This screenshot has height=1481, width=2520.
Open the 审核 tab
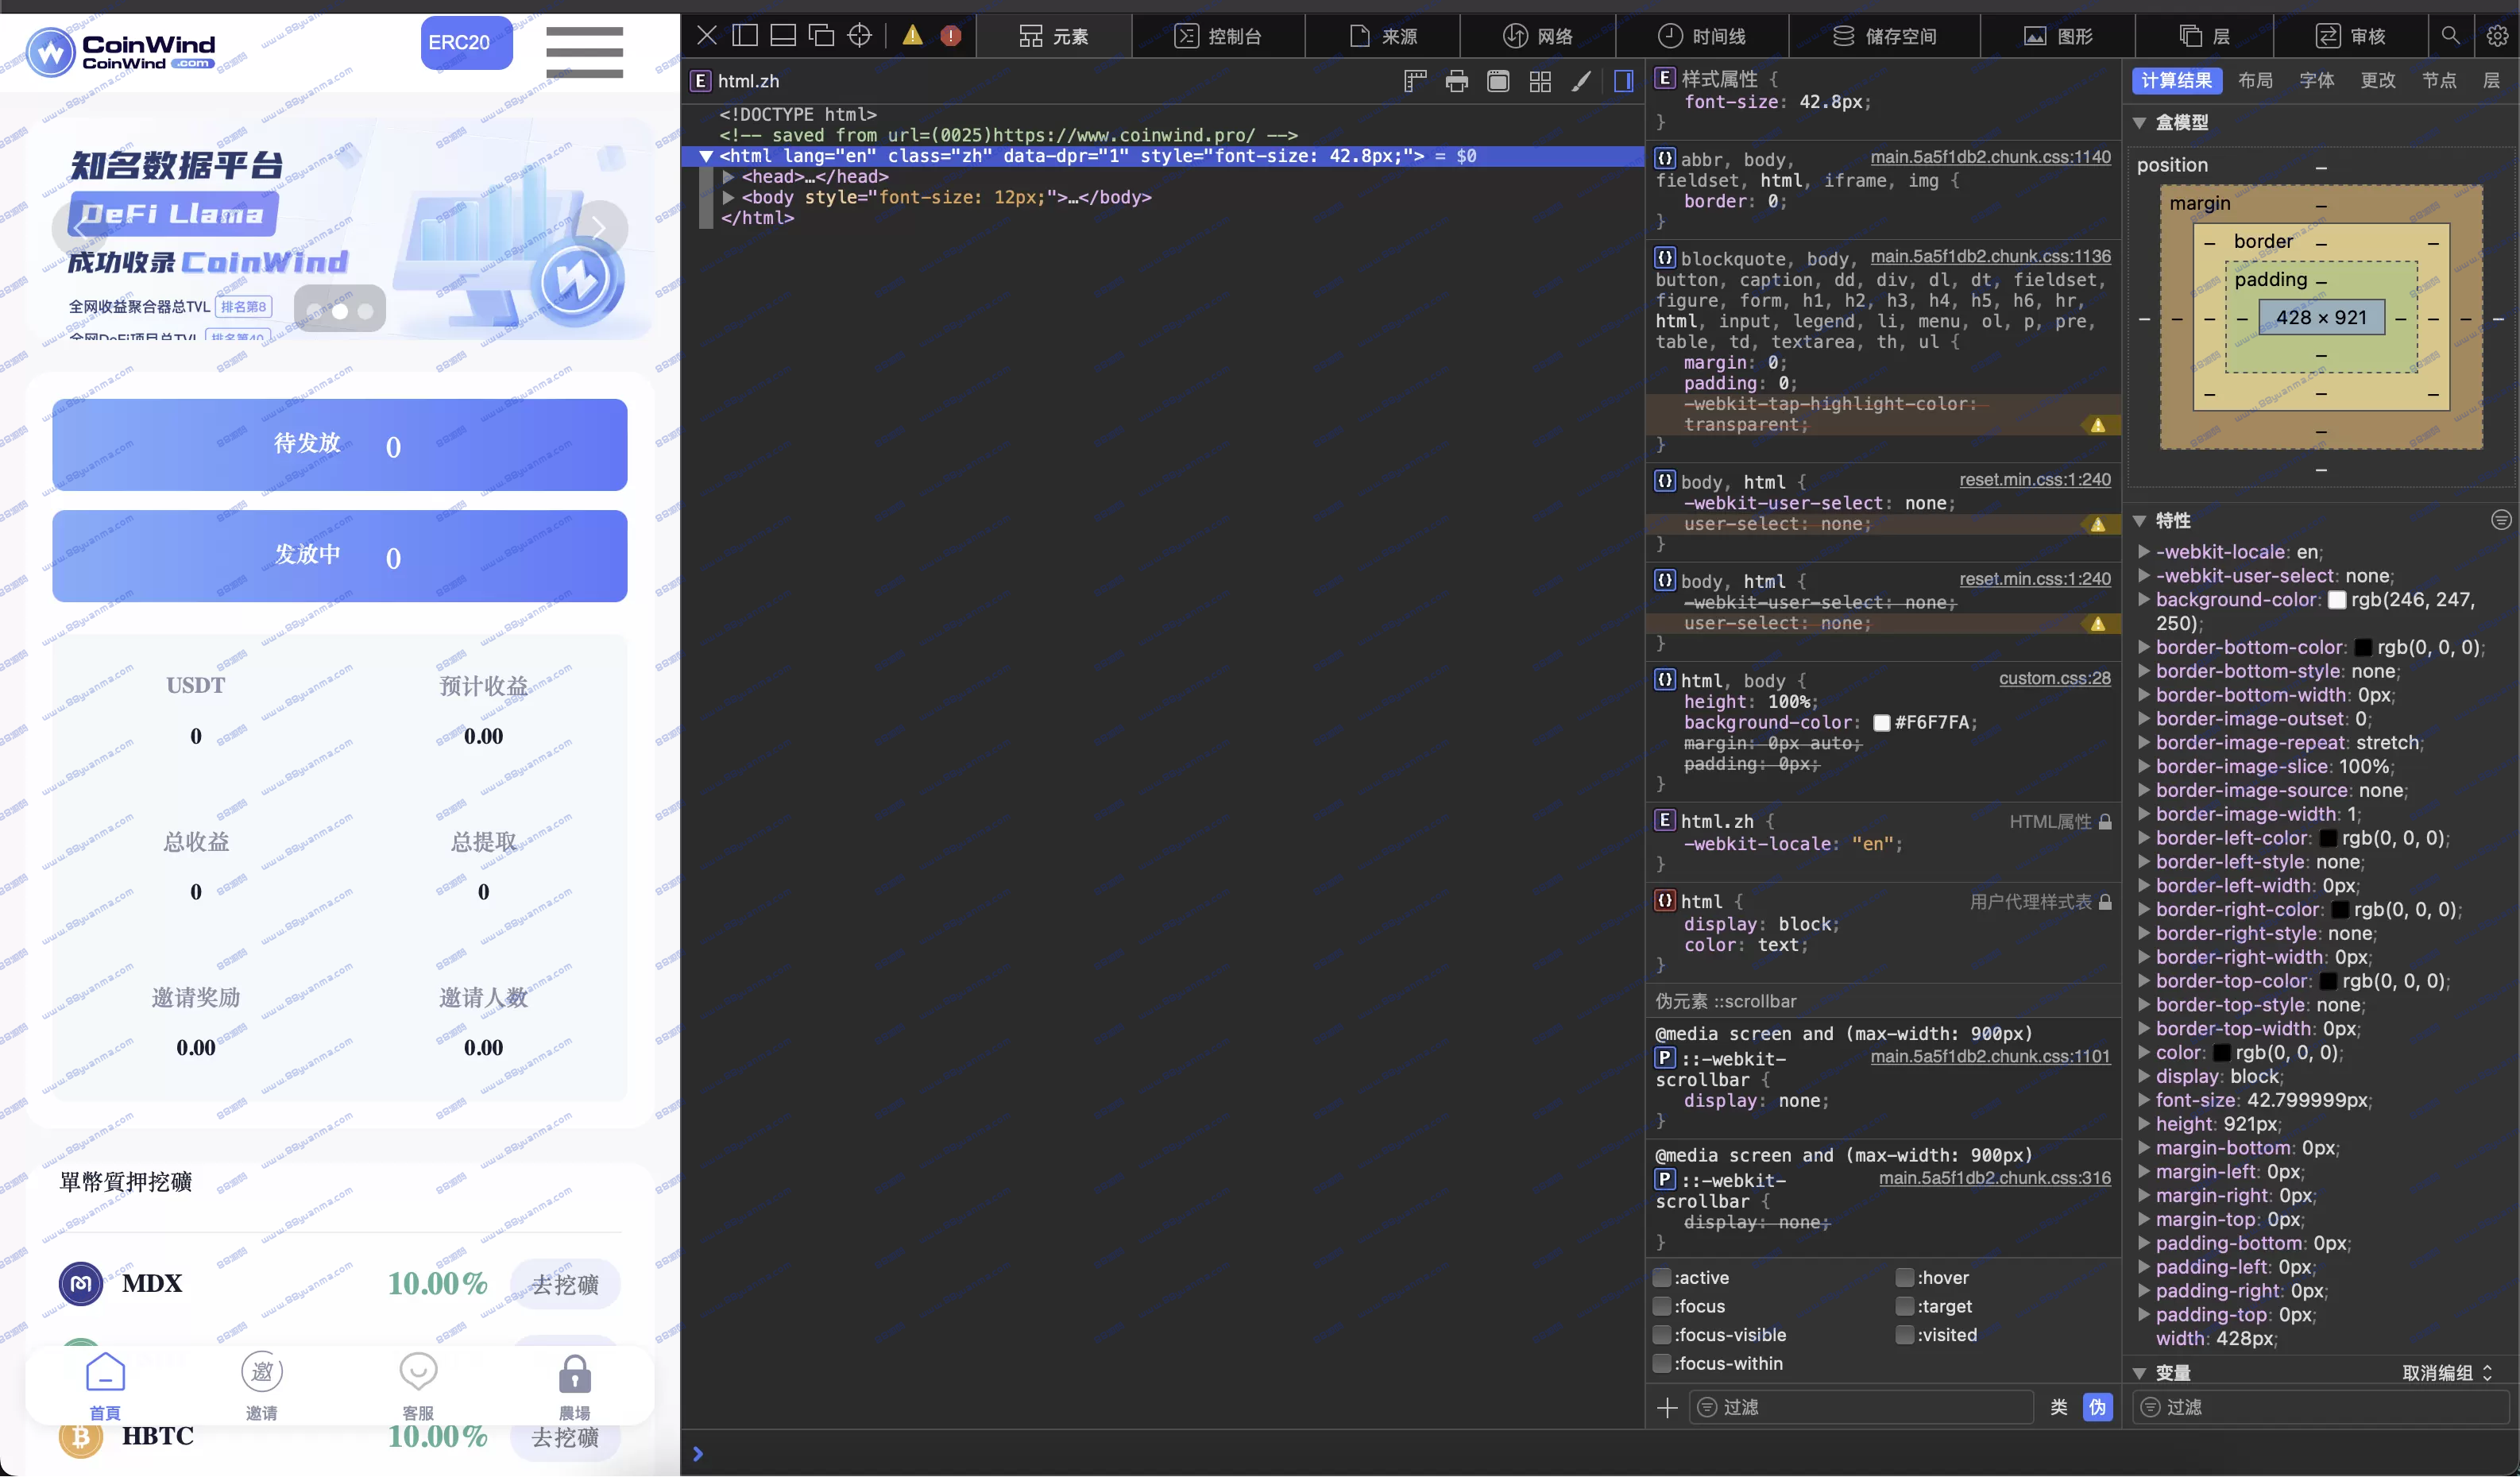pos(2350,36)
